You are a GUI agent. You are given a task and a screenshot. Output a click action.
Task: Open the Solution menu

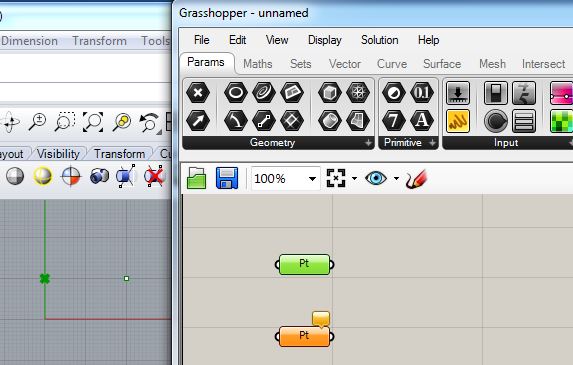pyautogui.click(x=379, y=40)
